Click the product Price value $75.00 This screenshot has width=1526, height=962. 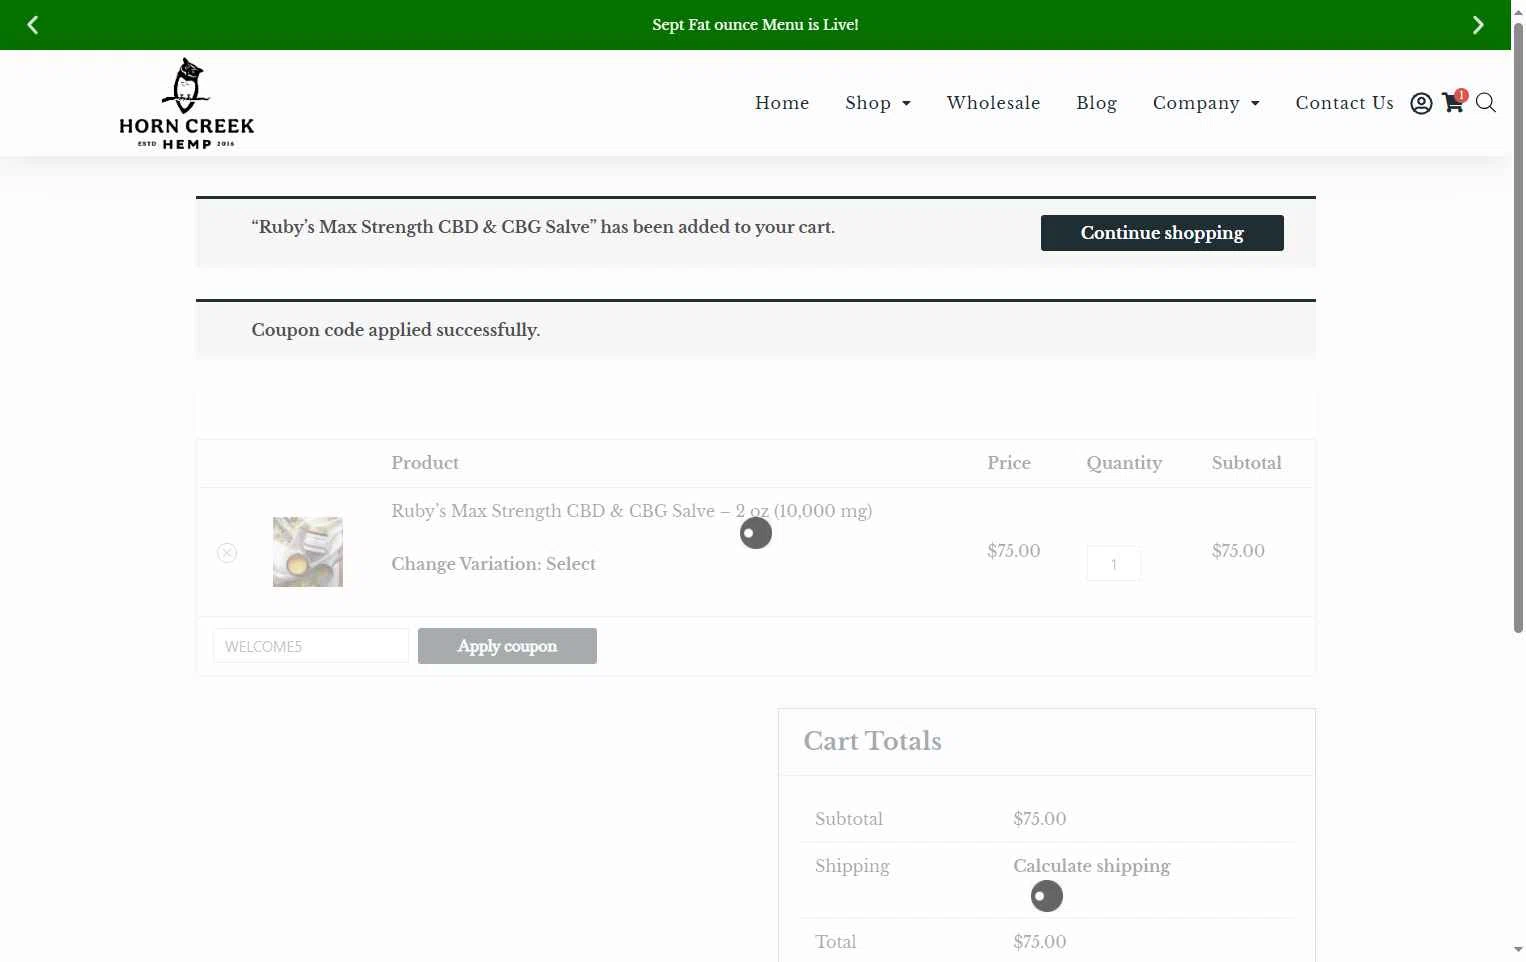click(1013, 551)
